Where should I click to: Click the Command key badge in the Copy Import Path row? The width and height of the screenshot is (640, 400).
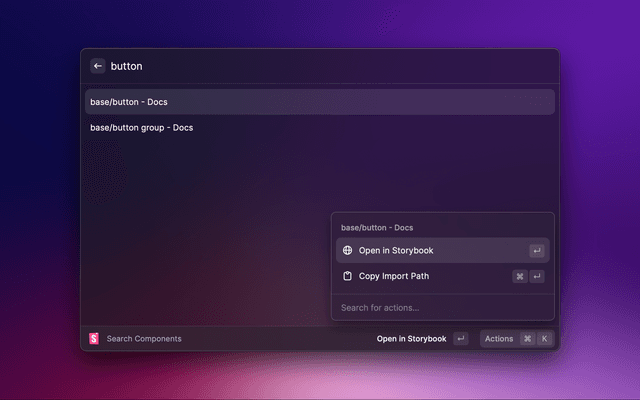pos(520,276)
